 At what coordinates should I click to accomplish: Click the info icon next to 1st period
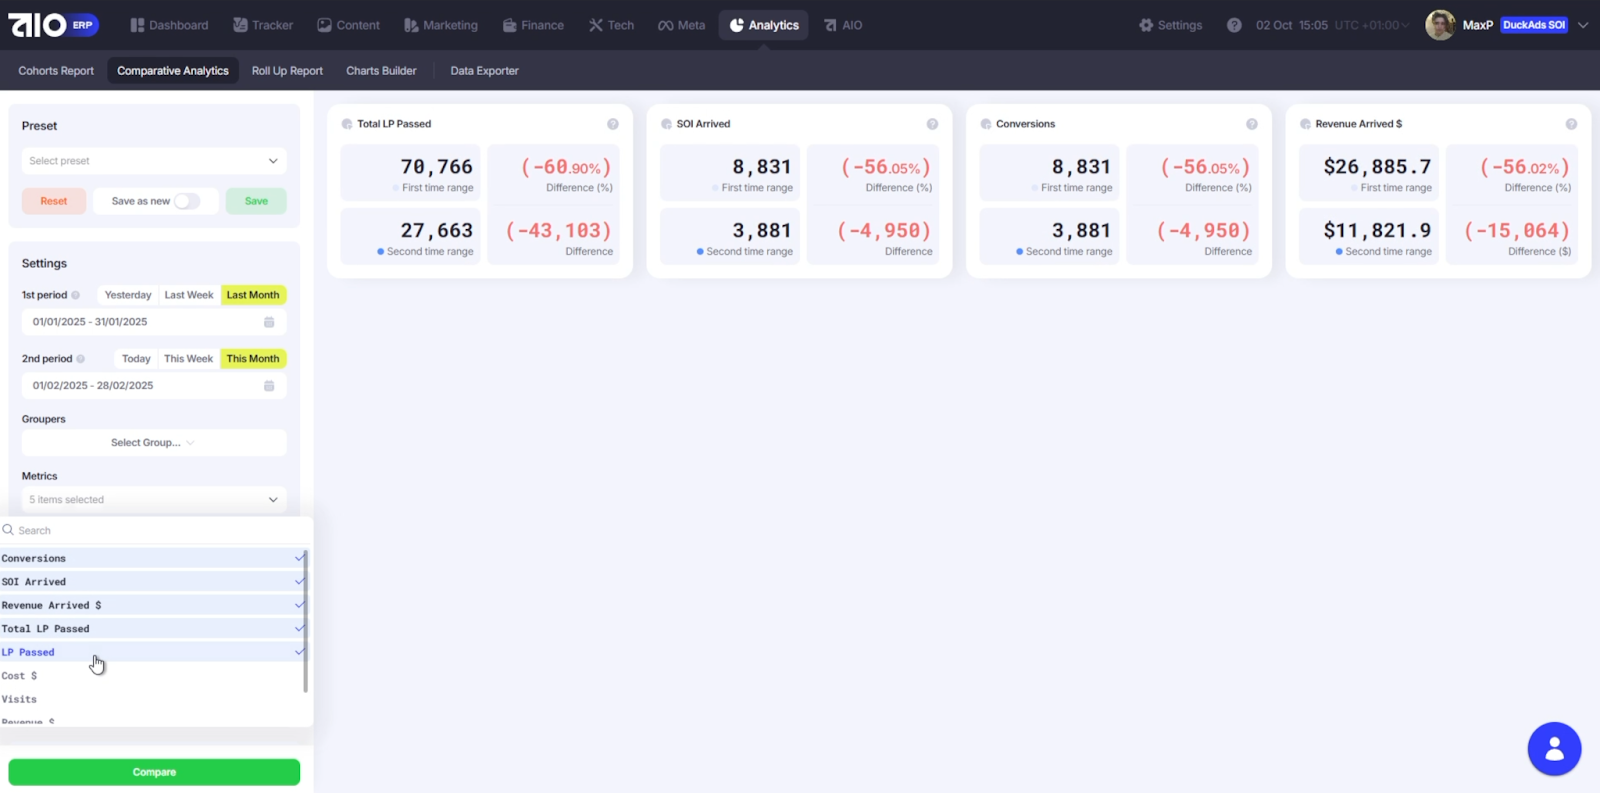[76, 295]
